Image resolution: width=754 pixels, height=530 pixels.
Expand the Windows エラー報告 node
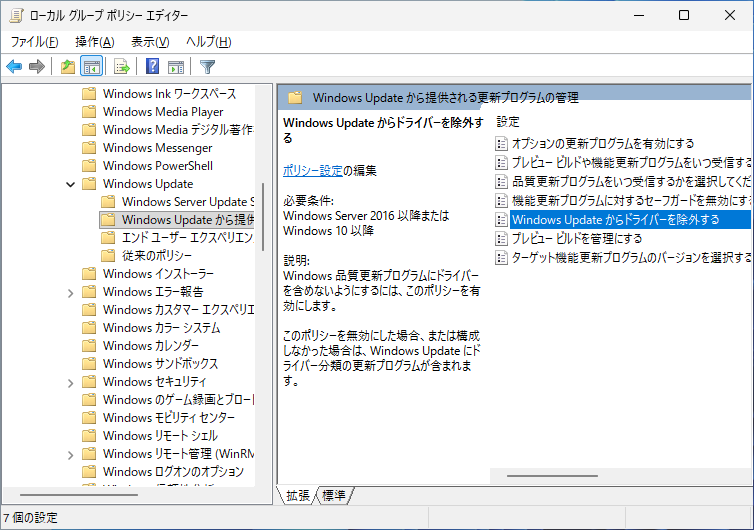[x=70, y=292]
